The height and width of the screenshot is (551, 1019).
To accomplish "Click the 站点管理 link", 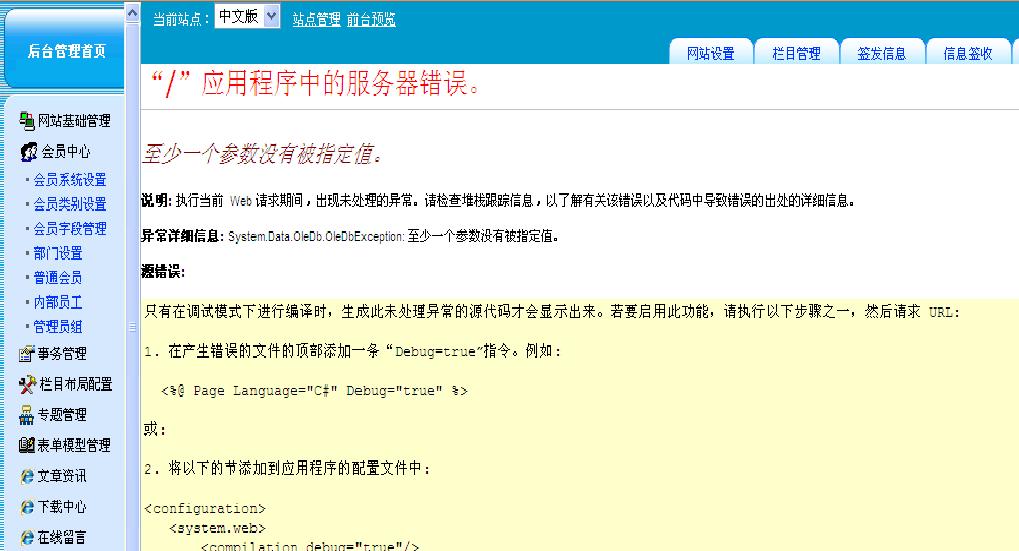I will point(316,19).
